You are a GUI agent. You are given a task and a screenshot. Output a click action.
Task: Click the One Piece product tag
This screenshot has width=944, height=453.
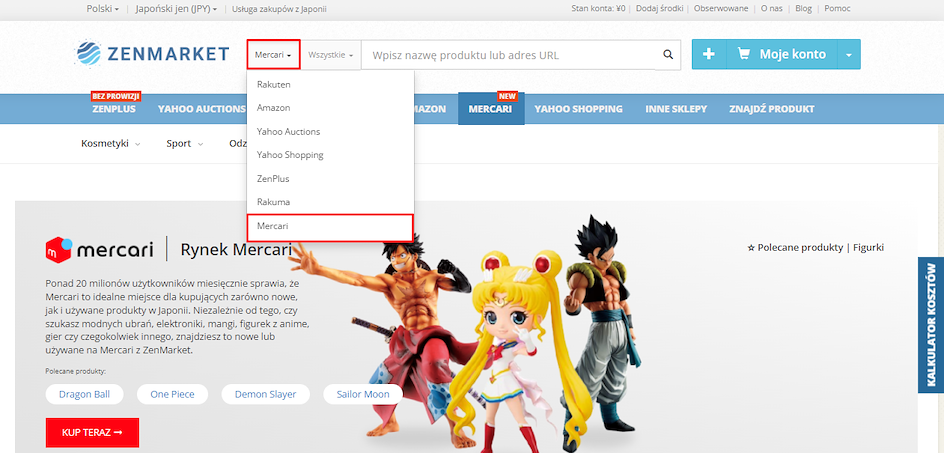[172, 395]
